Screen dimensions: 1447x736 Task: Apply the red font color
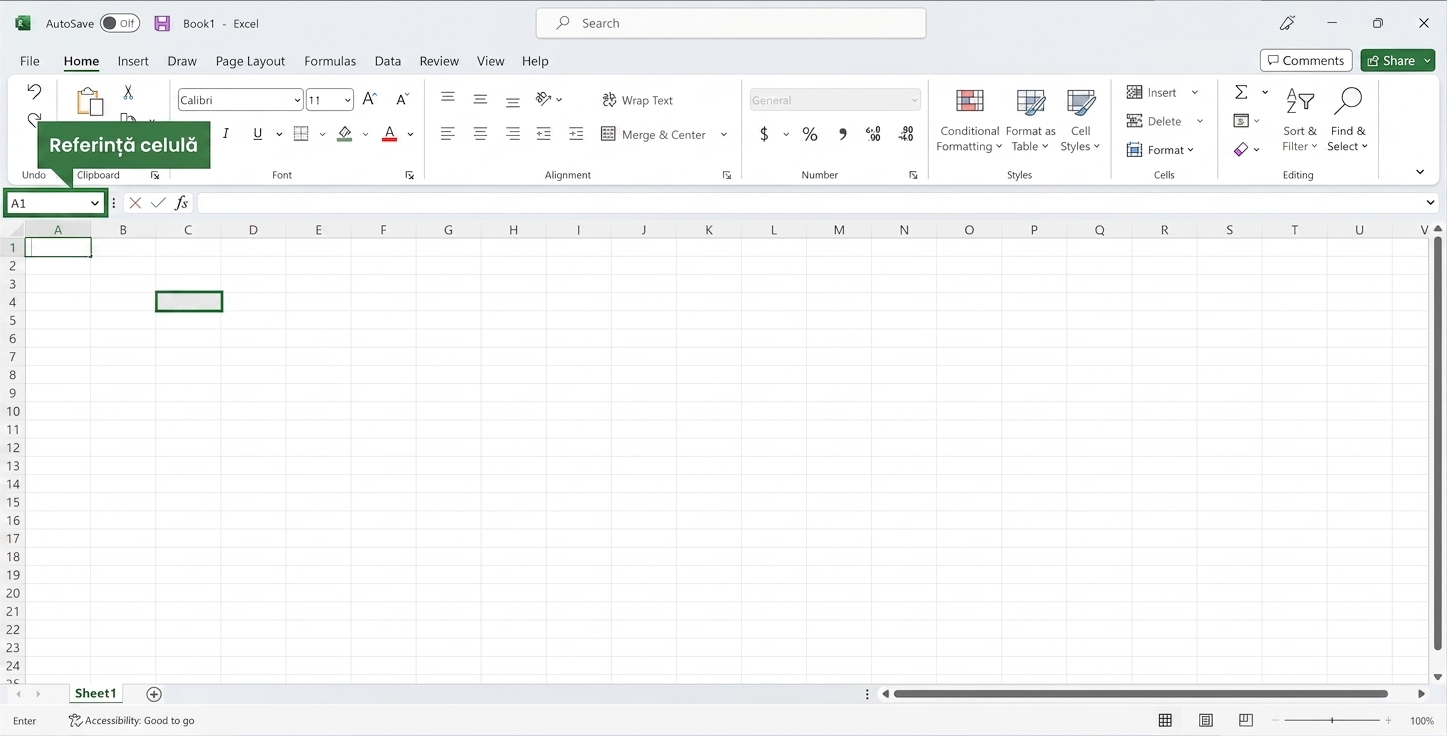coord(390,134)
